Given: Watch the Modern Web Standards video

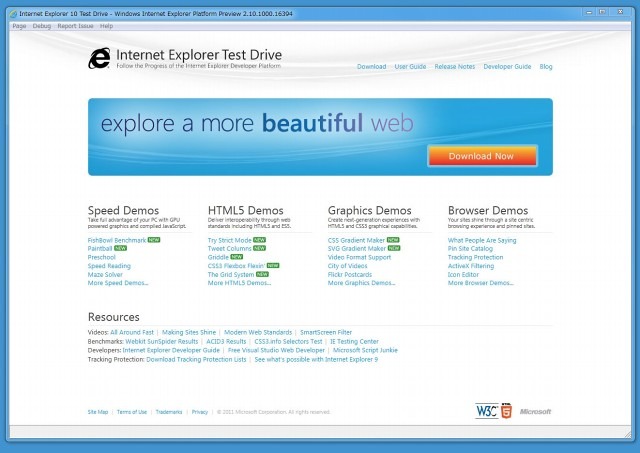Looking at the screenshot, I should [258, 333].
